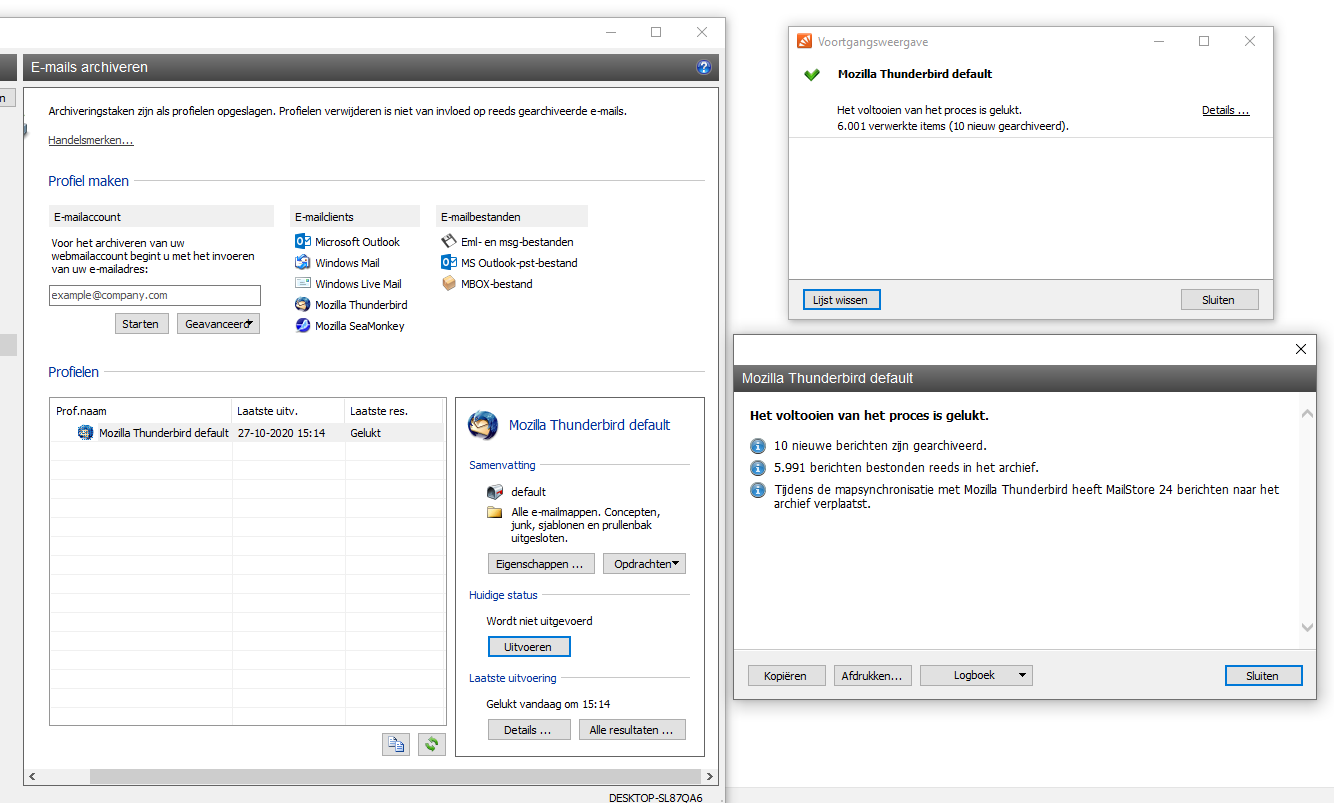Sort by the Laatste uitv. column header

pos(289,411)
